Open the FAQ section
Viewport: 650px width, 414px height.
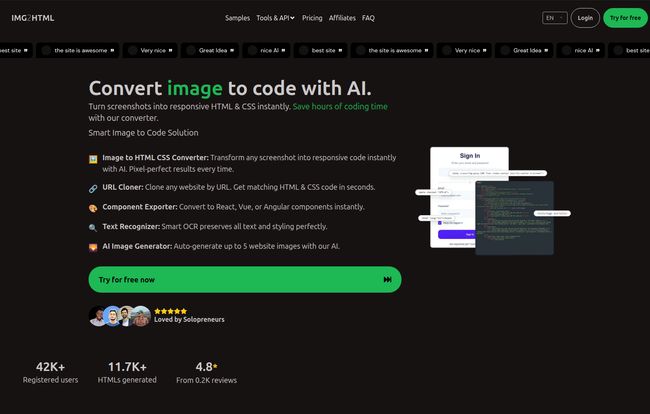(x=368, y=18)
